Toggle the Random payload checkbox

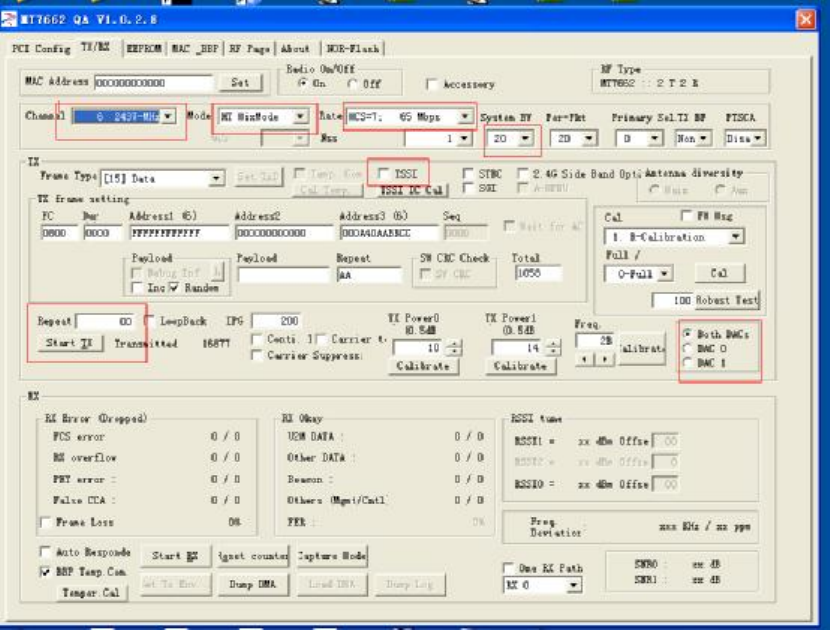(174, 288)
